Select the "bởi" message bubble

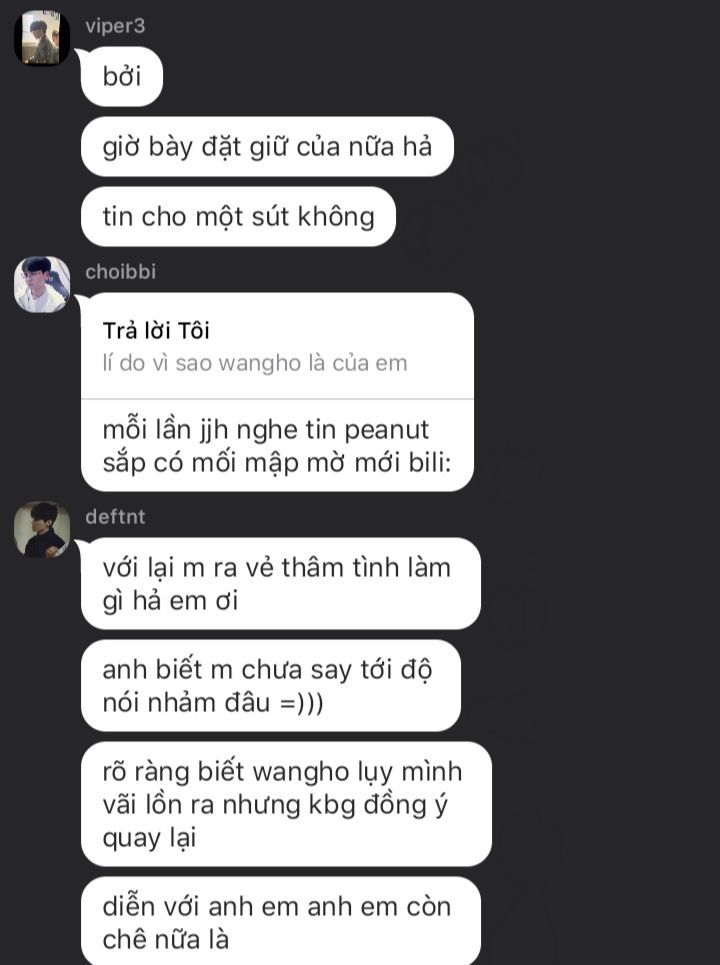click(x=122, y=76)
